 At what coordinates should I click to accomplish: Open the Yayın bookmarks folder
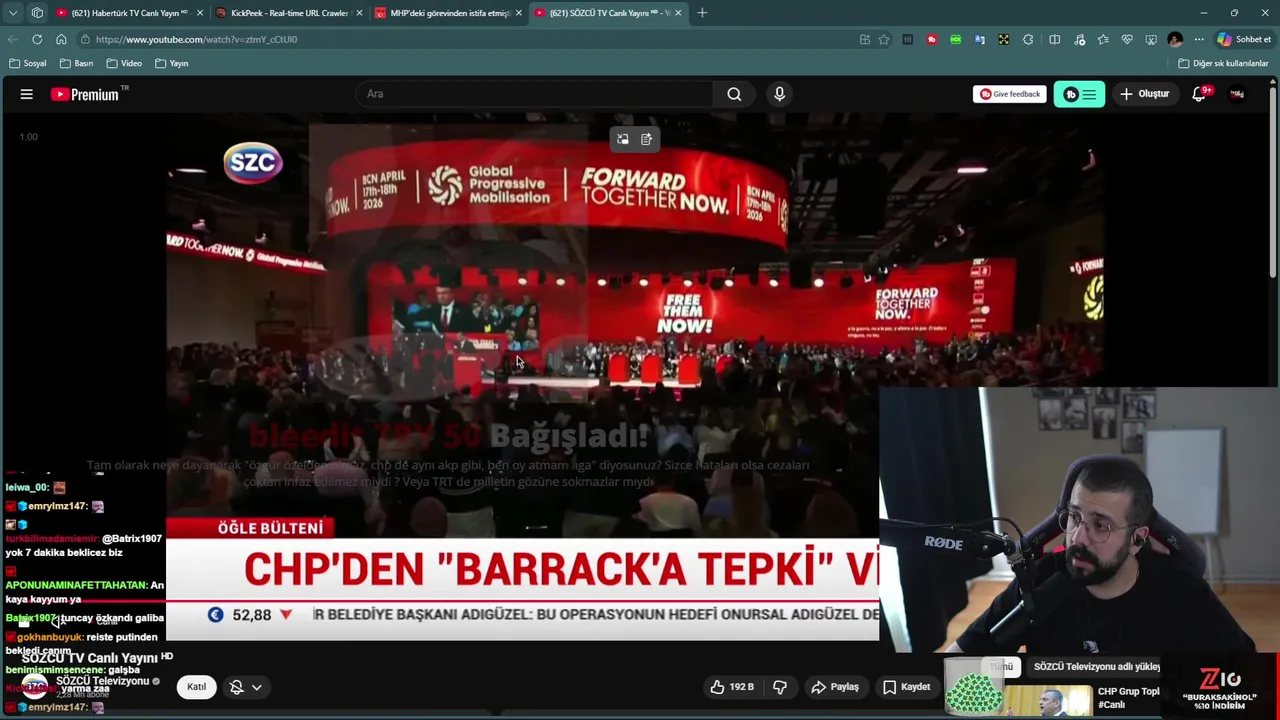click(172, 63)
